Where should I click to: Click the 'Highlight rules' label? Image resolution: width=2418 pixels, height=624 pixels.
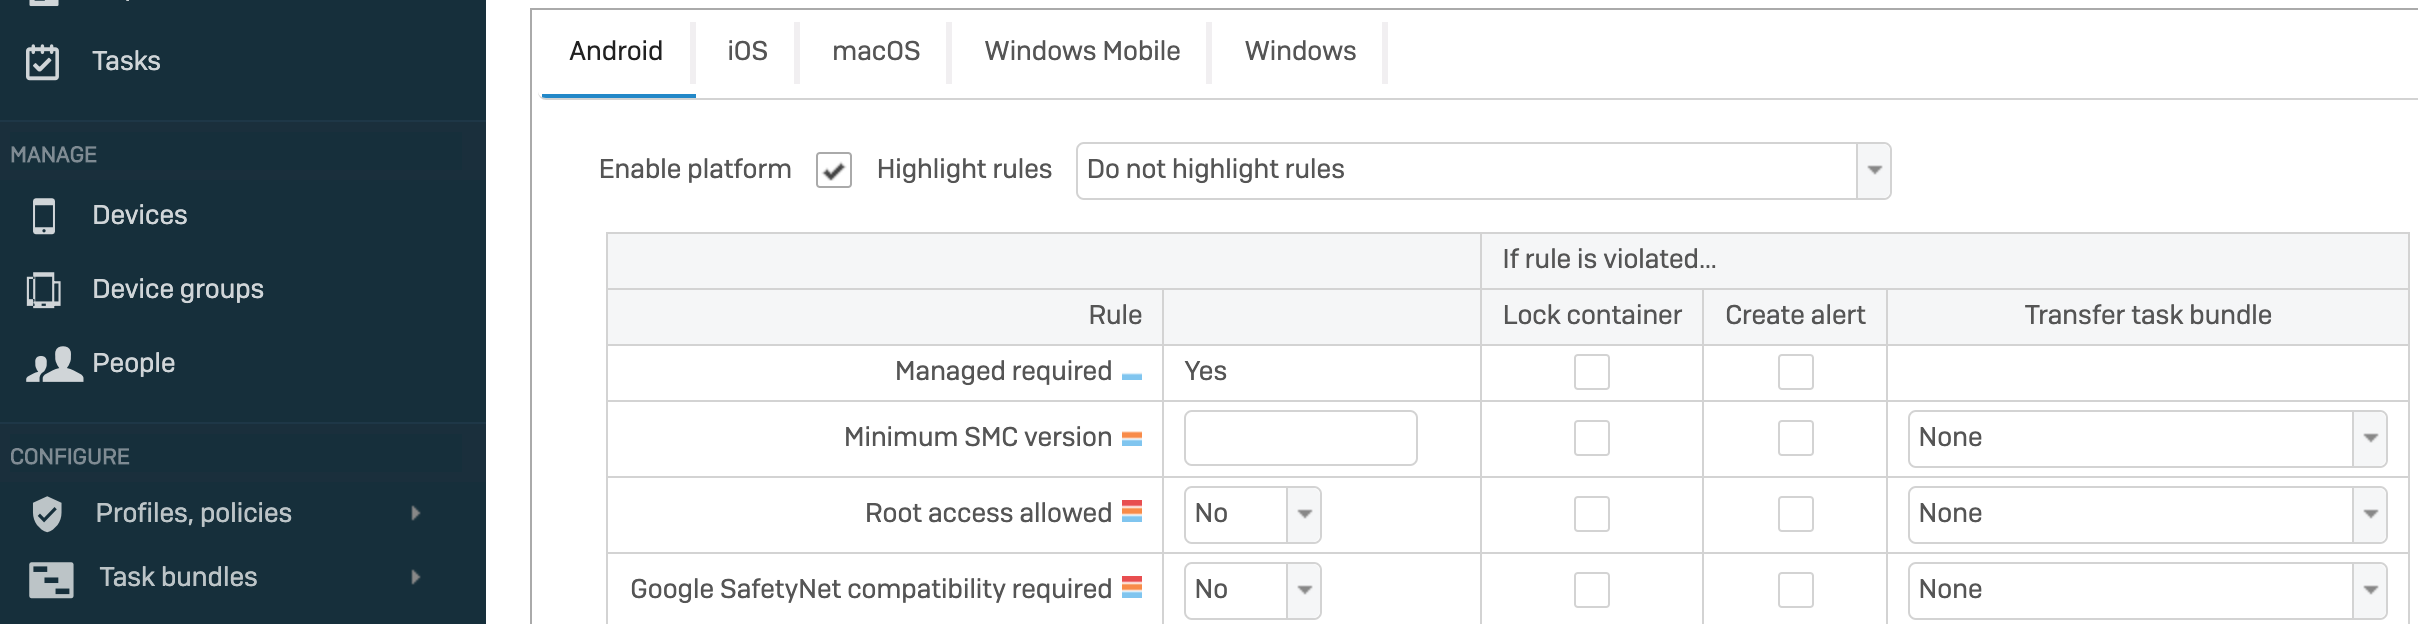[964, 170]
